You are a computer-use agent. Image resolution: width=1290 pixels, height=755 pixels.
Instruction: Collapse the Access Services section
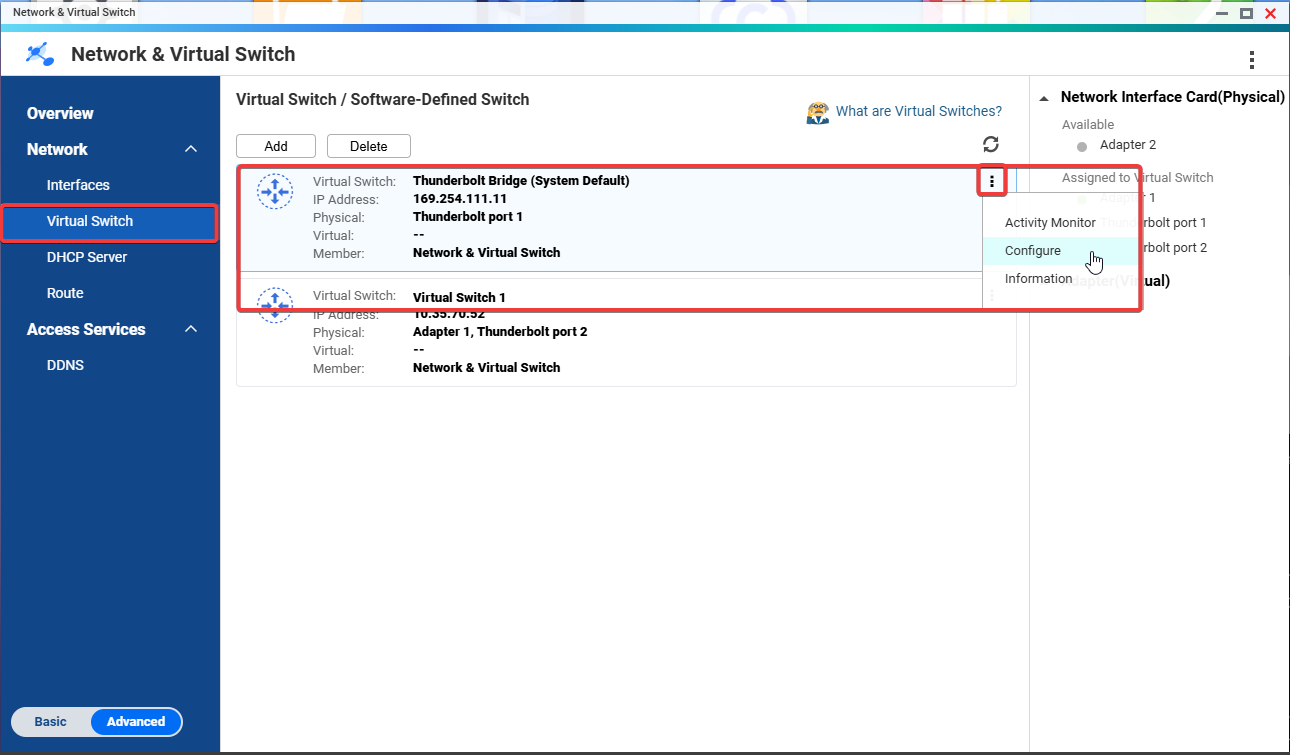tap(191, 329)
